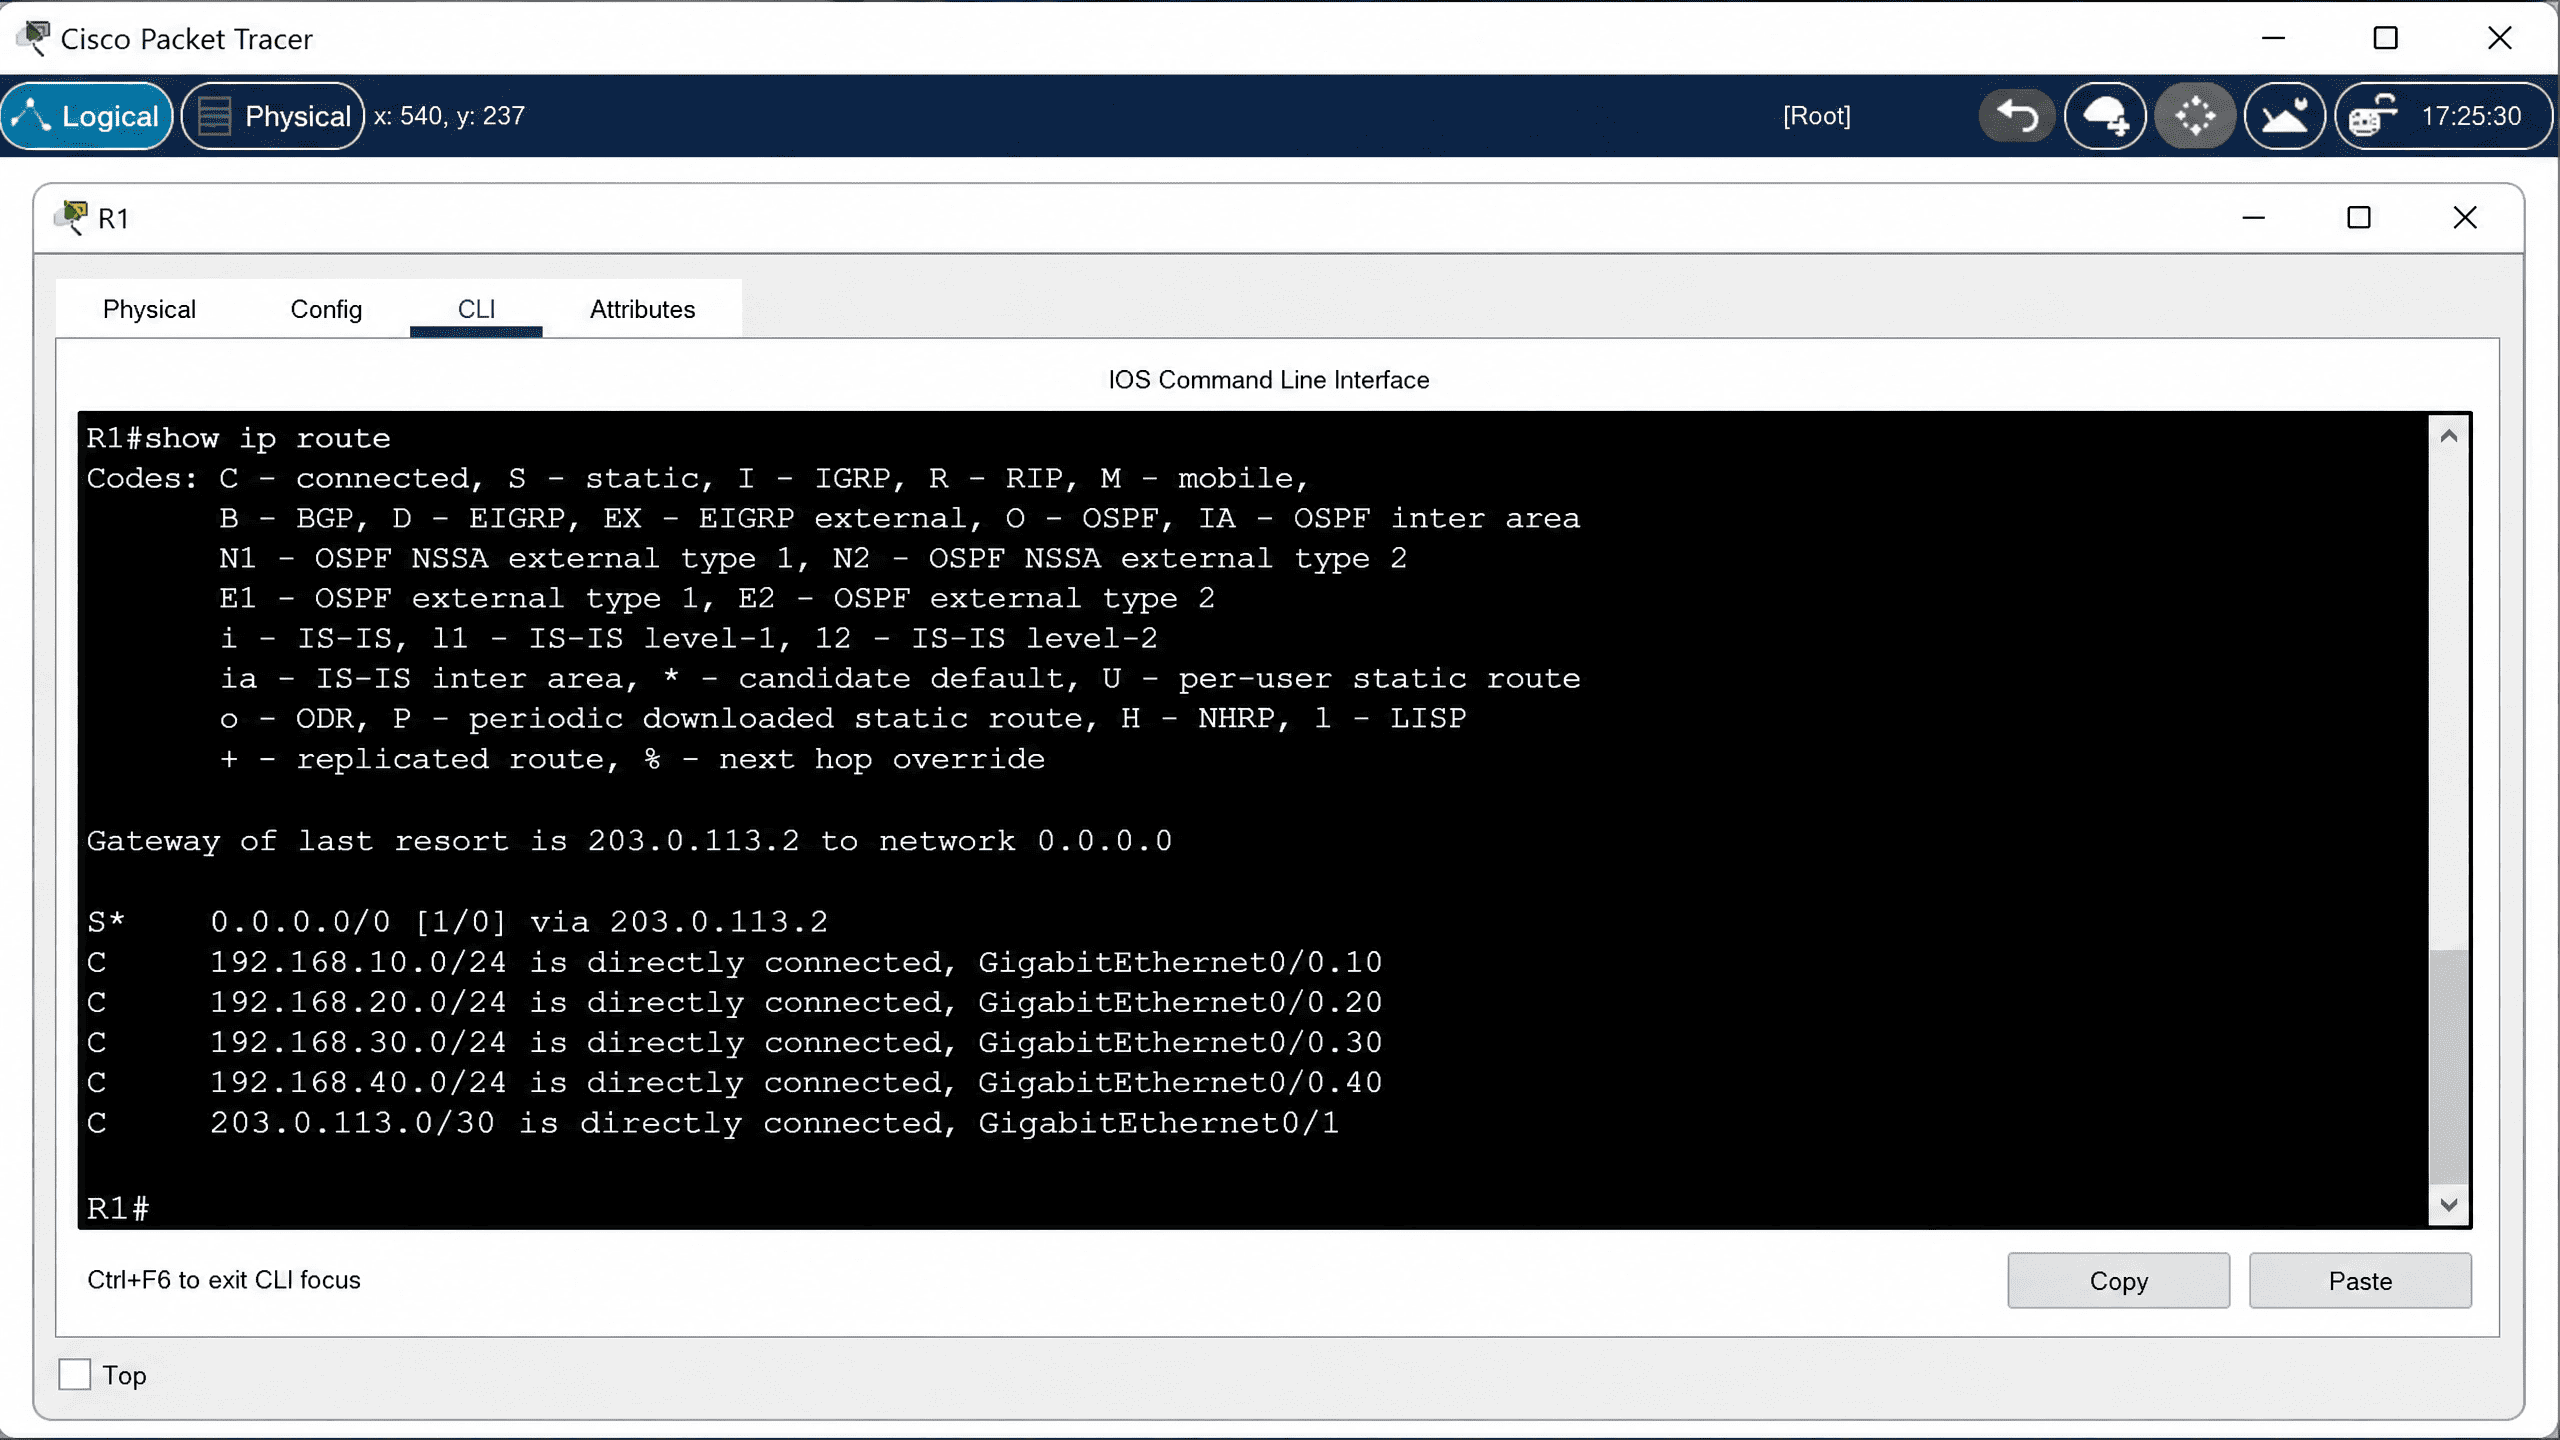Click the IOS Command Line Interface heading

(x=1268, y=380)
